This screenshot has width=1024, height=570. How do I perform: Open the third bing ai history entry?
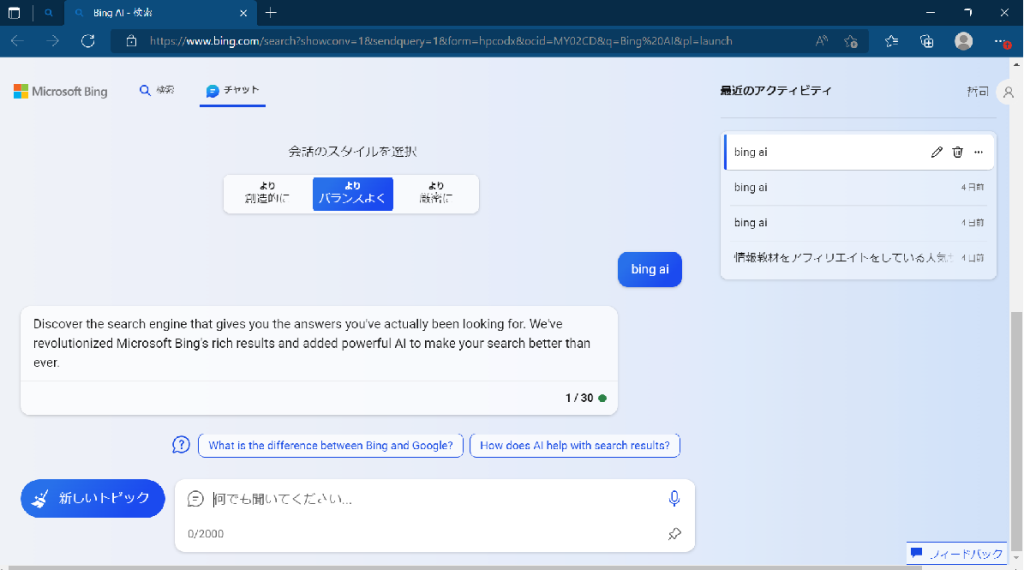pyautogui.click(x=859, y=223)
